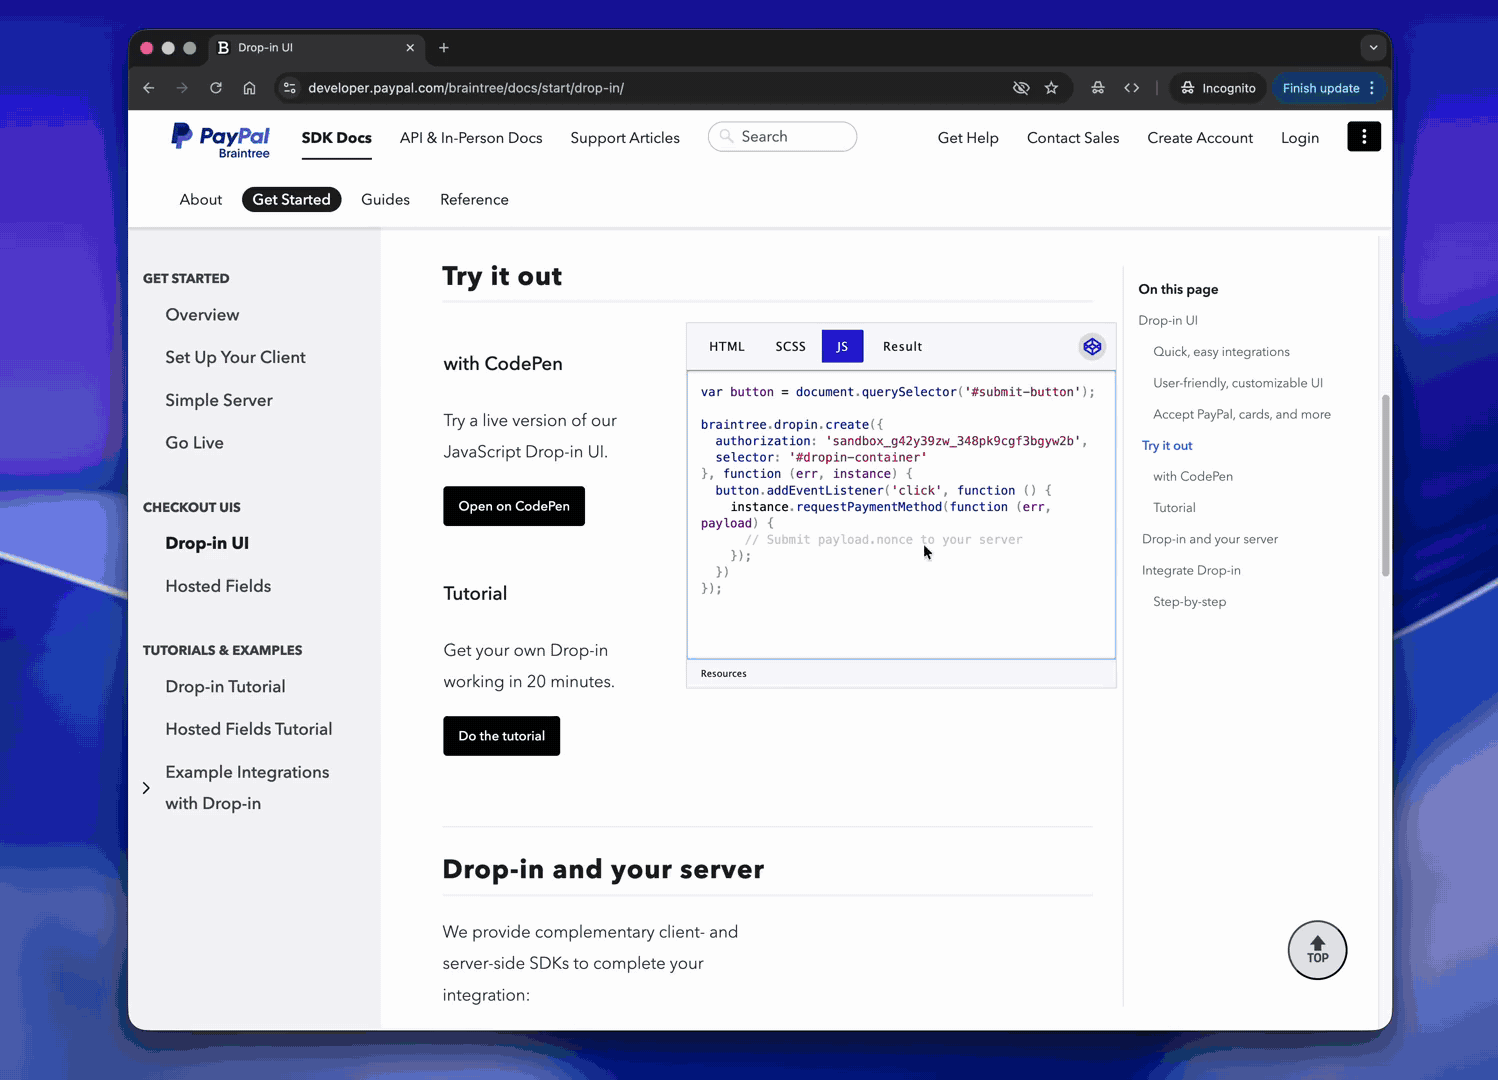Click the three-dot menu icon in header
The image size is (1498, 1080).
click(x=1364, y=137)
